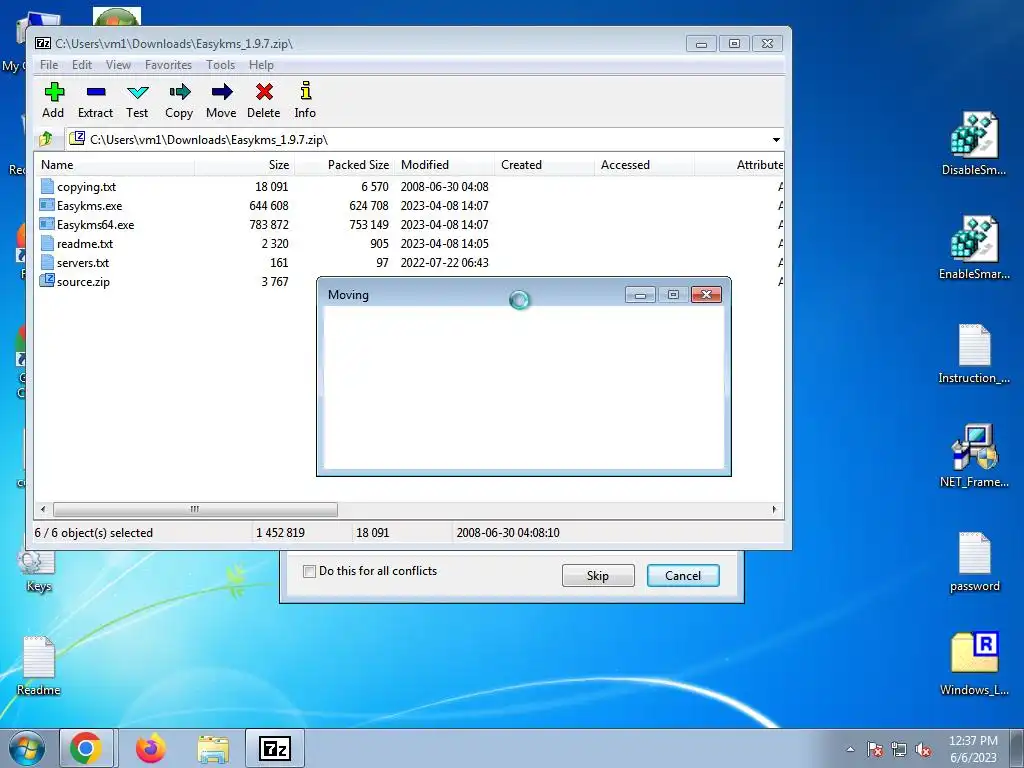Screen dimensions: 1024x768
Task: Sort by the Packed Size column
Action: click(345, 165)
